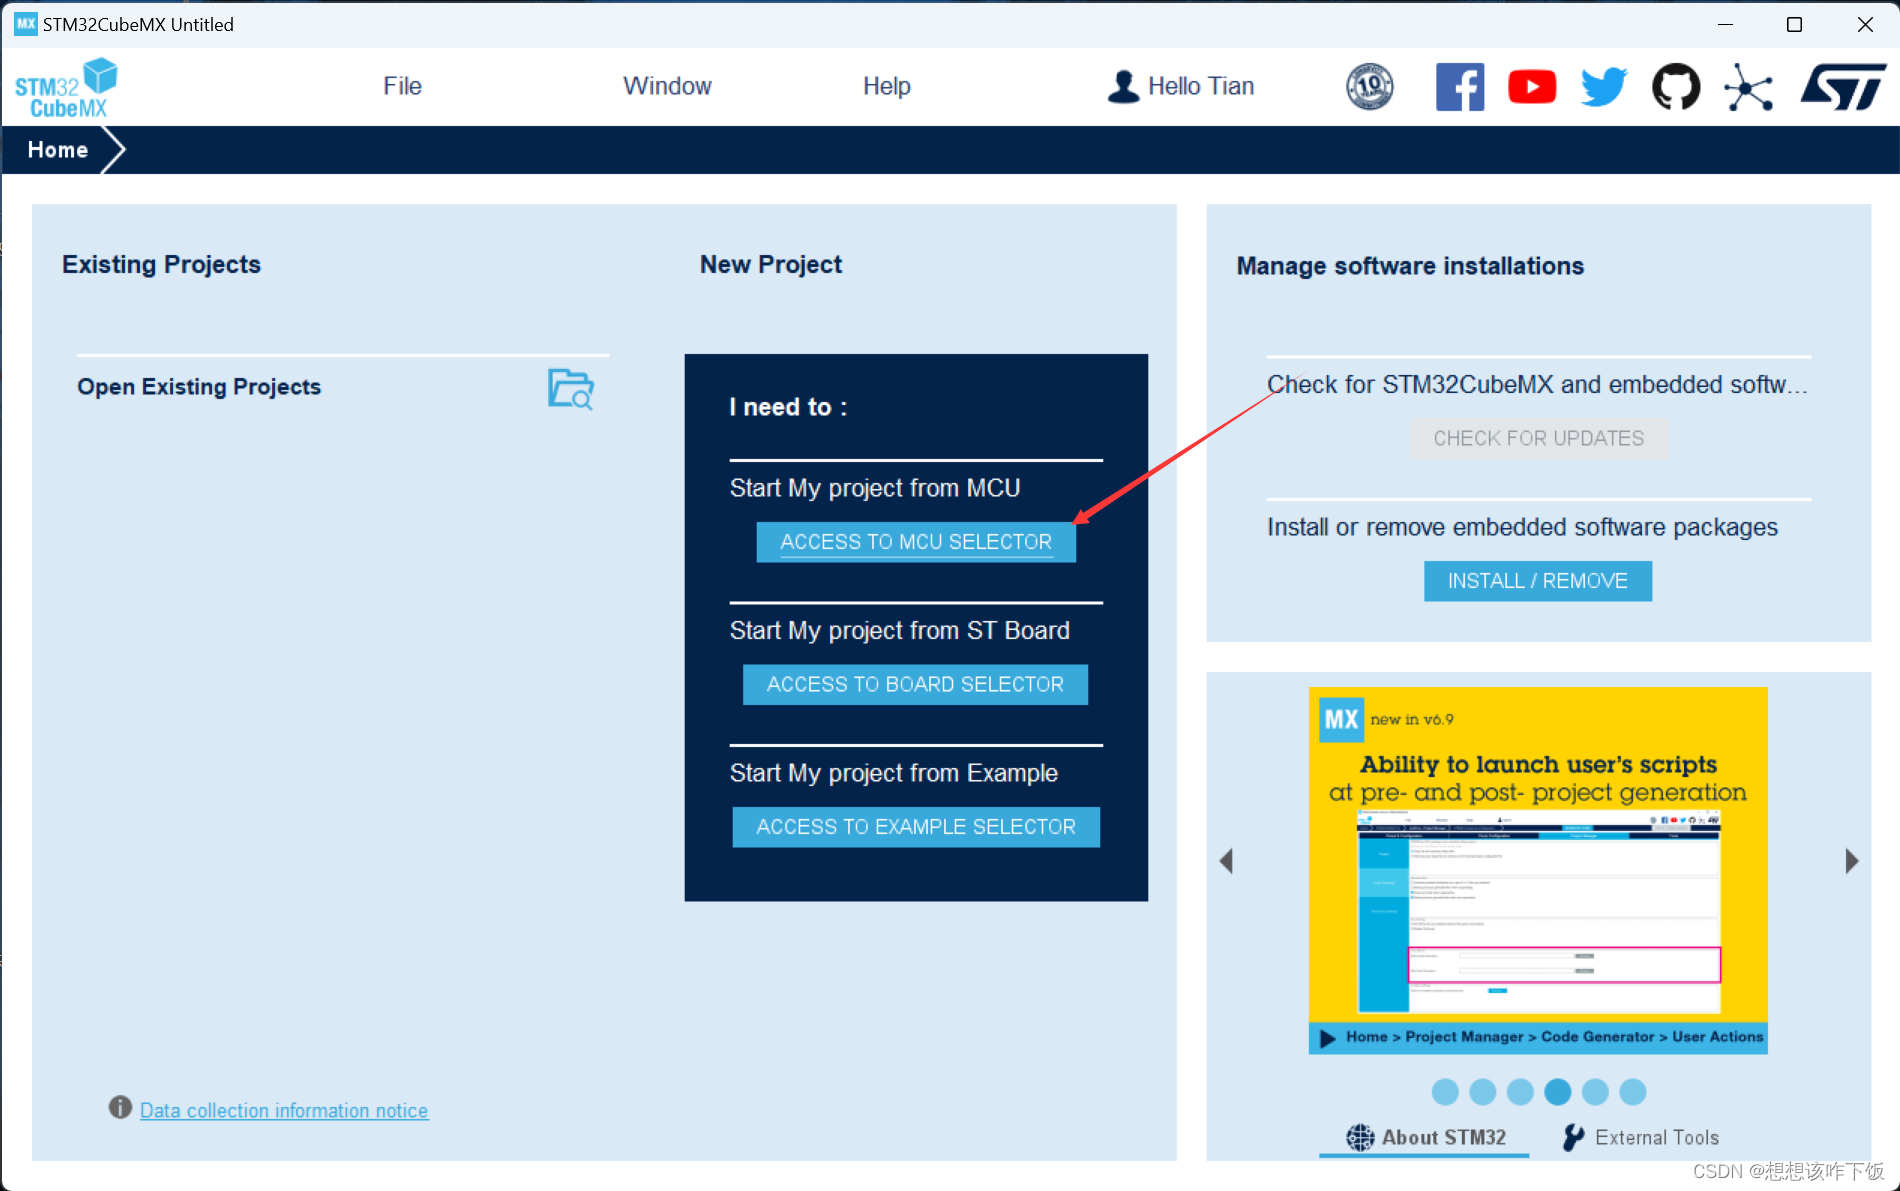Open the 10-year anniversary badge icon

1369,86
